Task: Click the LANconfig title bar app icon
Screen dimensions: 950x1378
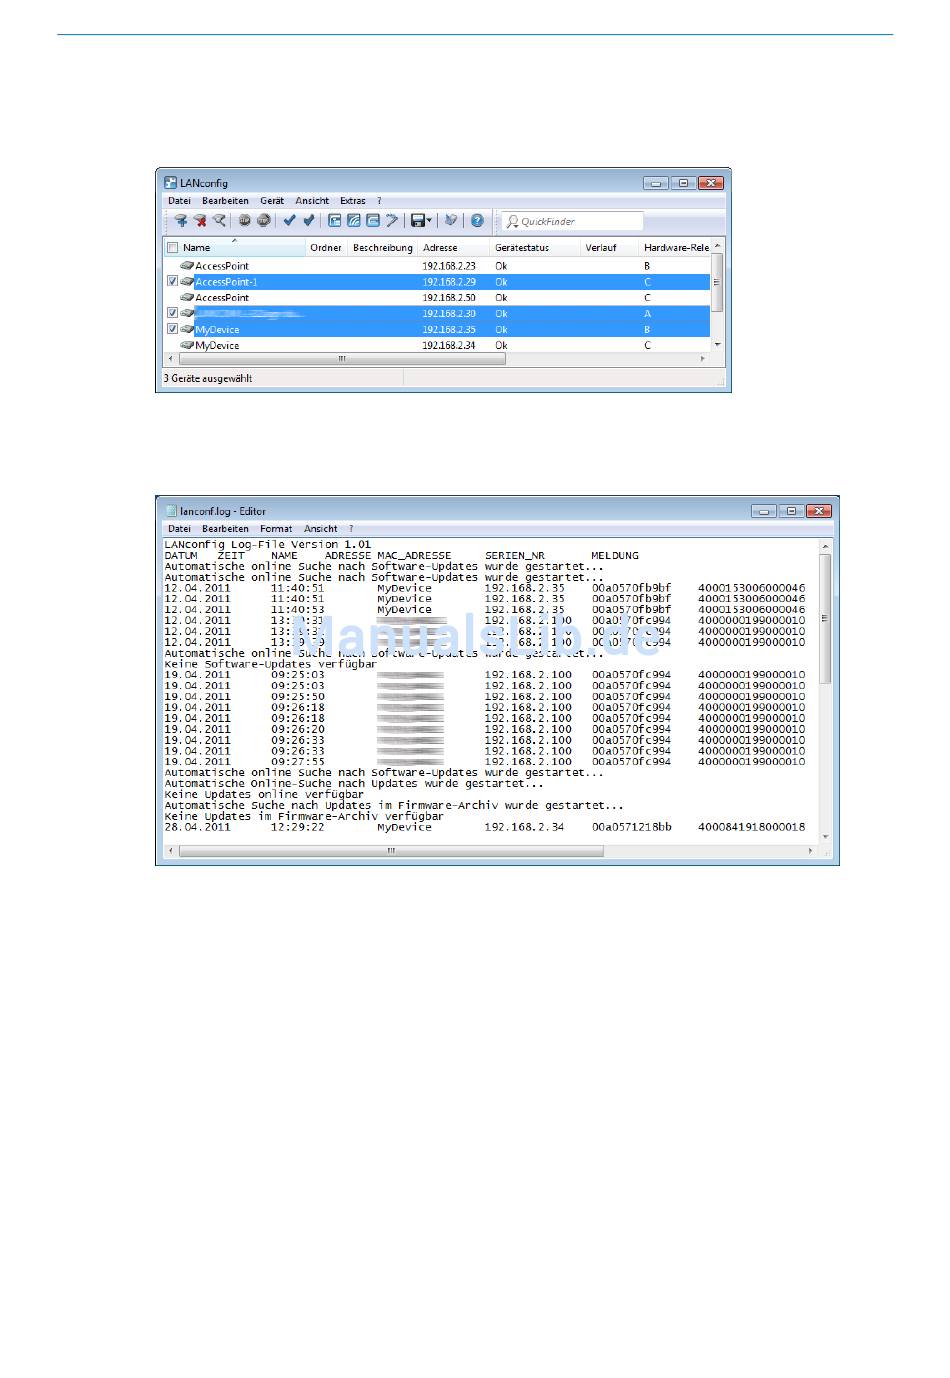Action: point(171,183)
